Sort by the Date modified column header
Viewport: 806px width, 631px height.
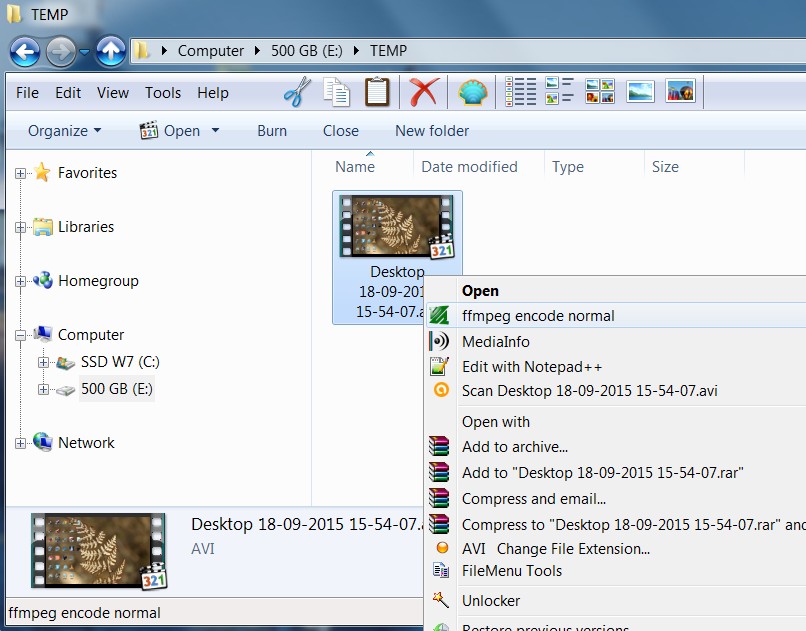pos(469,167)
